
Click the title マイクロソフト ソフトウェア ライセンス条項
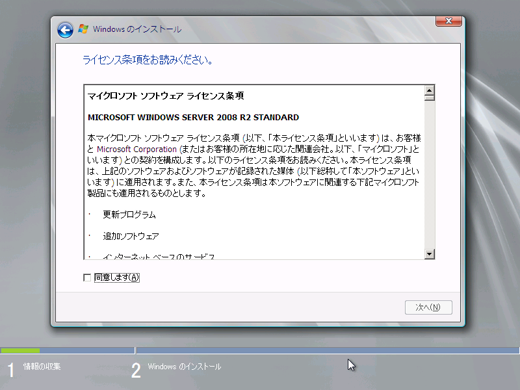tap(166, 96)
